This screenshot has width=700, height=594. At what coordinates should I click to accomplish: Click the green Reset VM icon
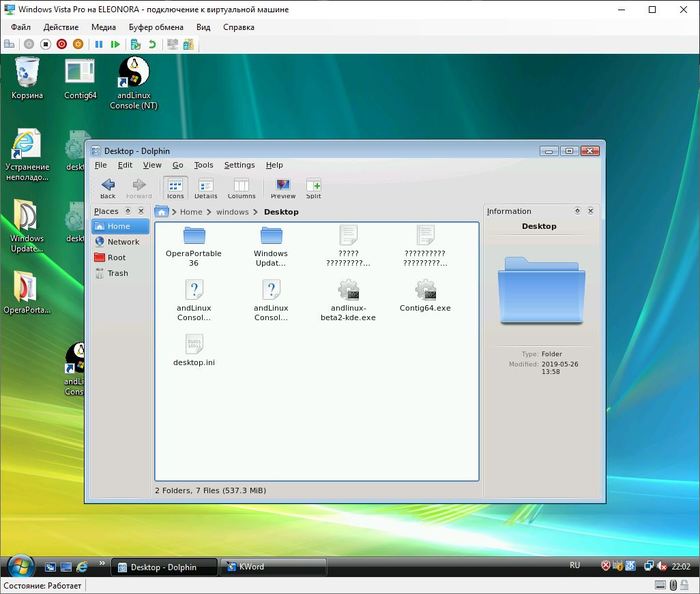click(115, 44)
